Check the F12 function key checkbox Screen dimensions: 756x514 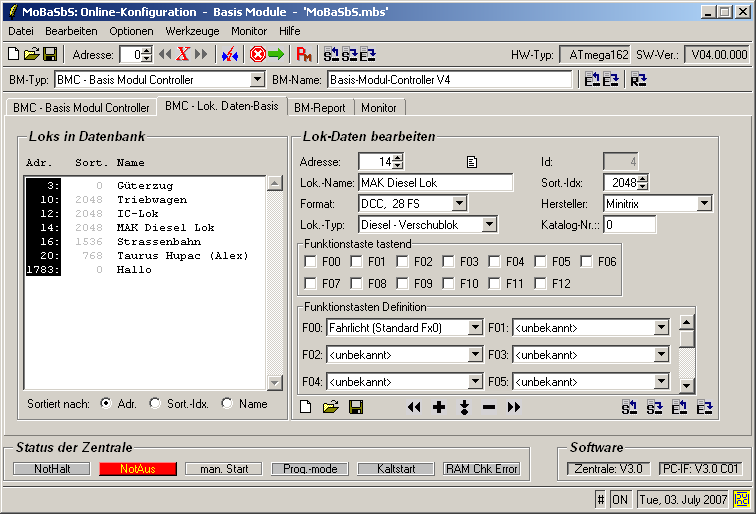[539, 283]
